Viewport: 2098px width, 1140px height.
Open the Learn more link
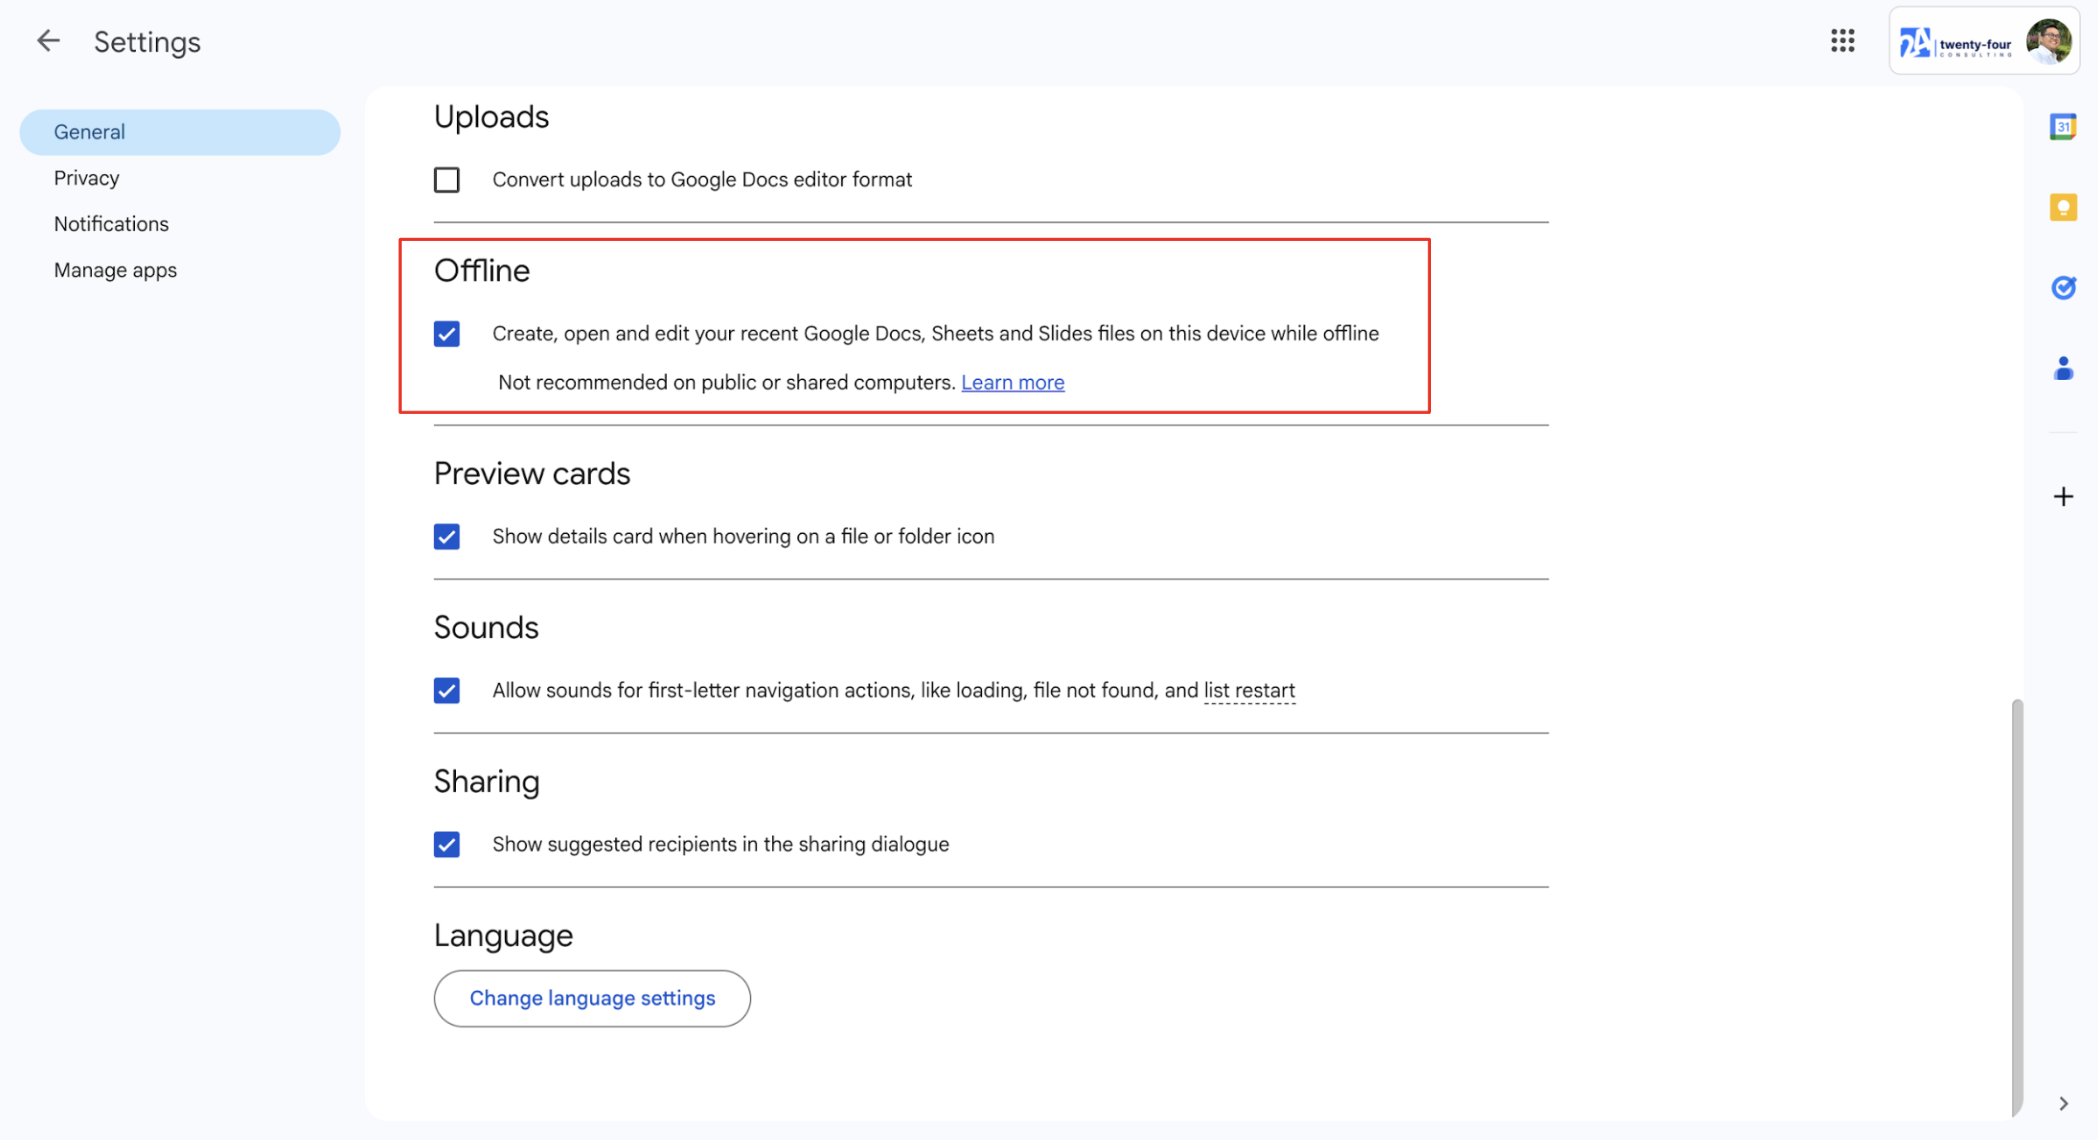(1012, 383)
